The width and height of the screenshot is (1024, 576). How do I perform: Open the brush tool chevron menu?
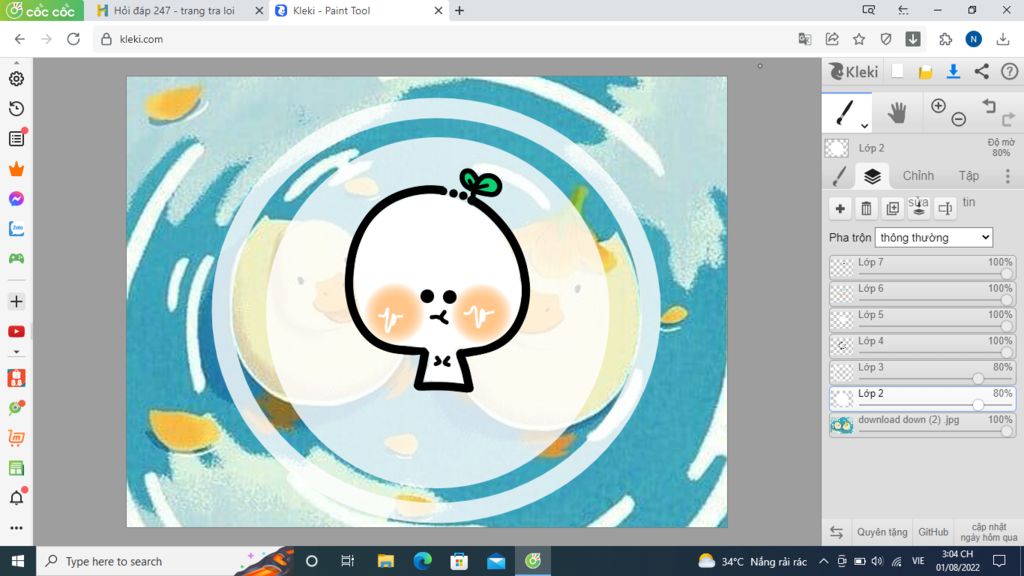[864, 125]
